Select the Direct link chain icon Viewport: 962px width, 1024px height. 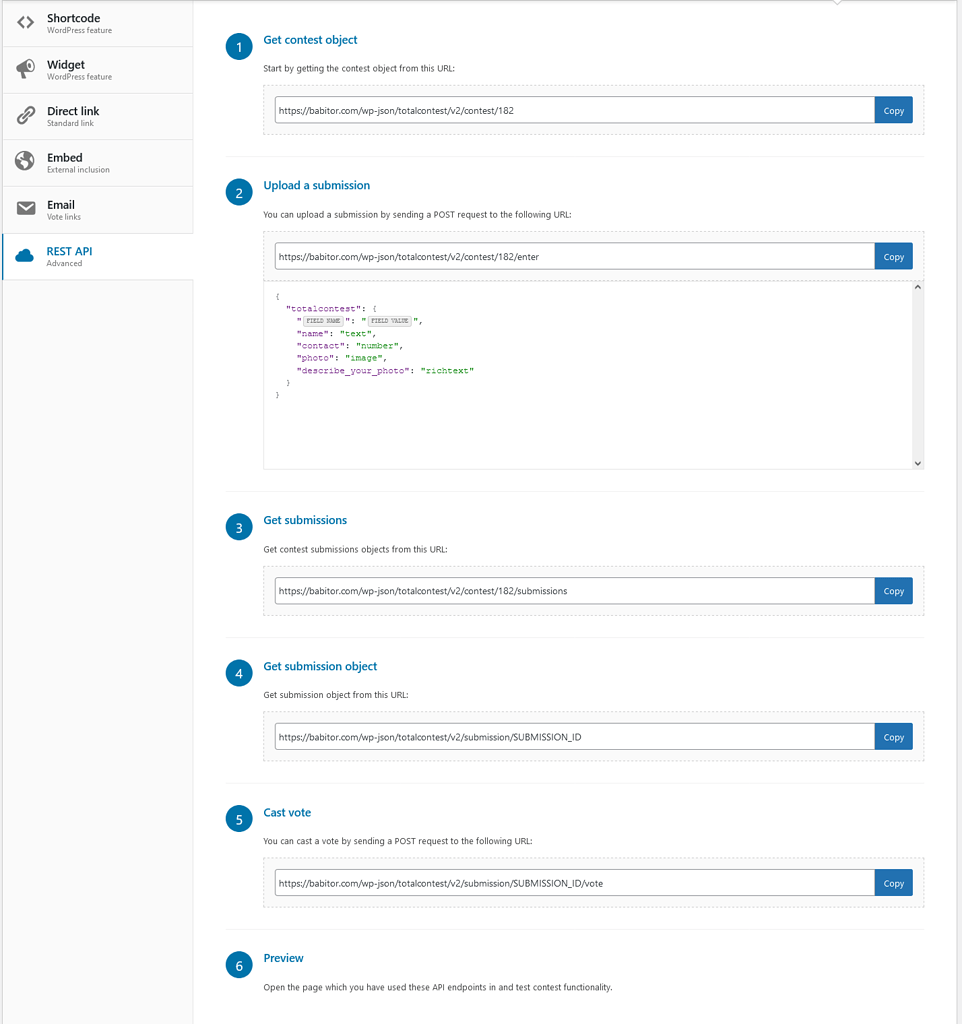25,115
